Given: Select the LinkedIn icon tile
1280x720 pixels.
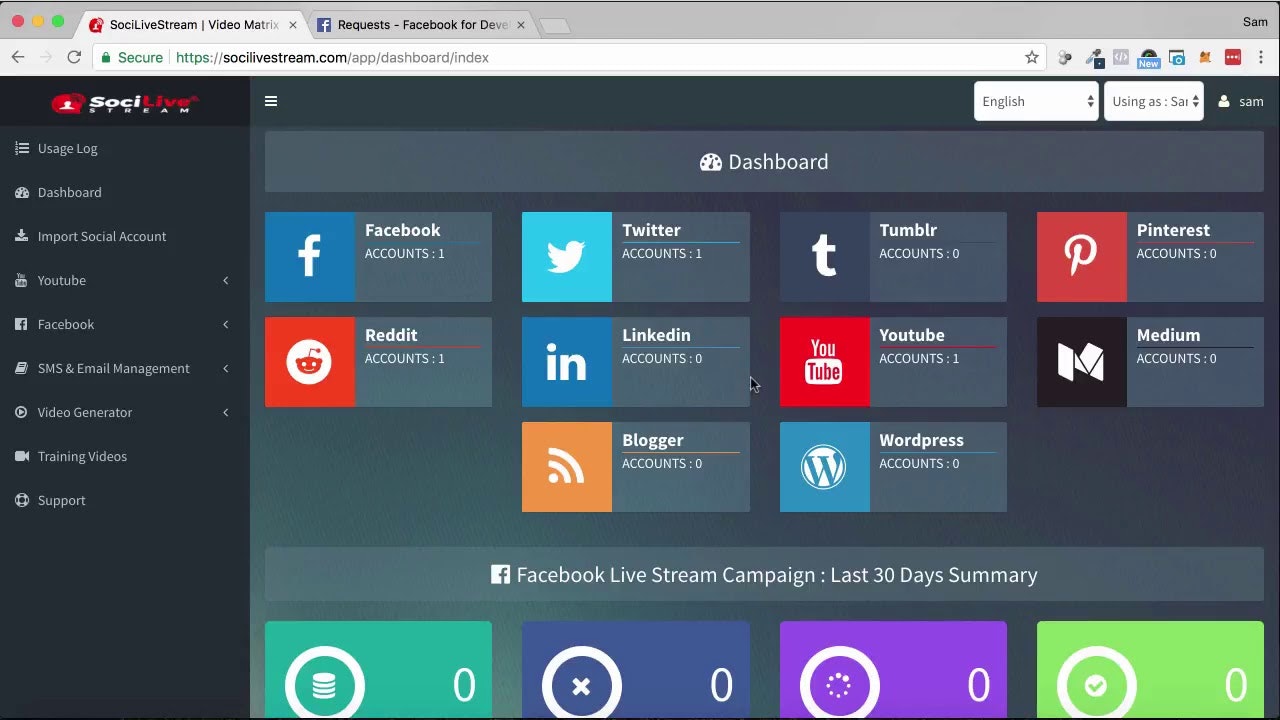Looking at the screenshot, I should coord(566,362).
